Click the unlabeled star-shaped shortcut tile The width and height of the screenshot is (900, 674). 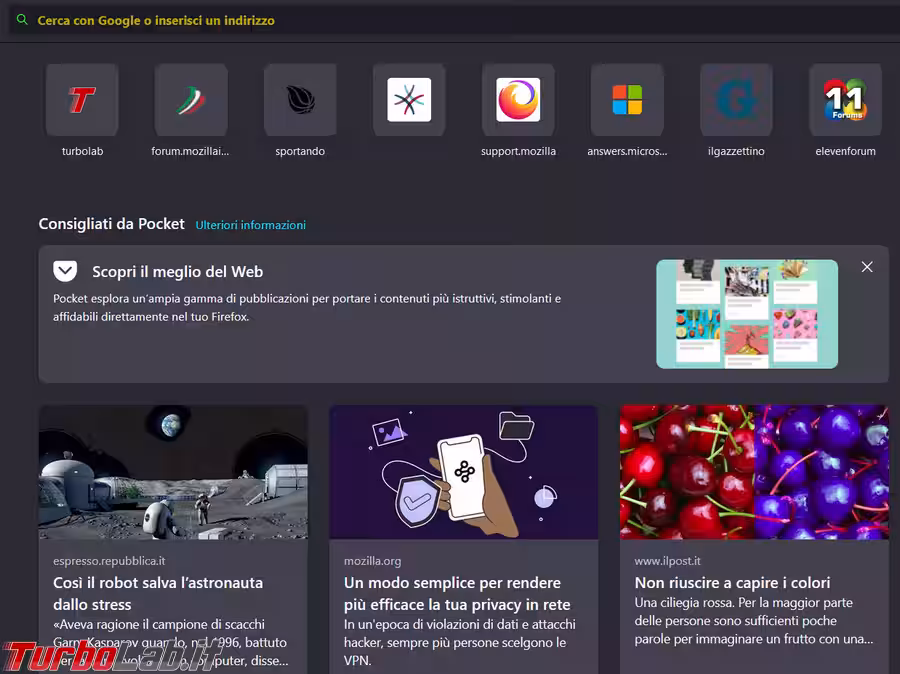click(409, 100)
